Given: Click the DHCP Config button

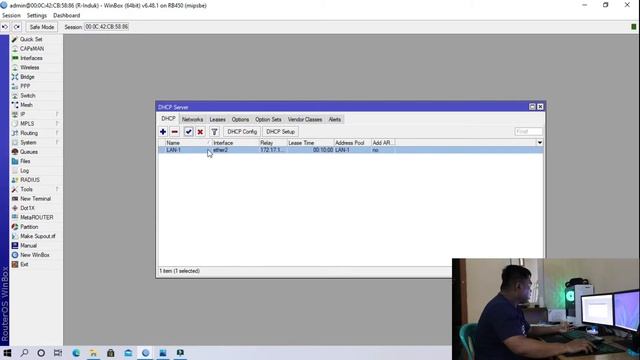Looking at the screenshot, I should click(242, 132).
